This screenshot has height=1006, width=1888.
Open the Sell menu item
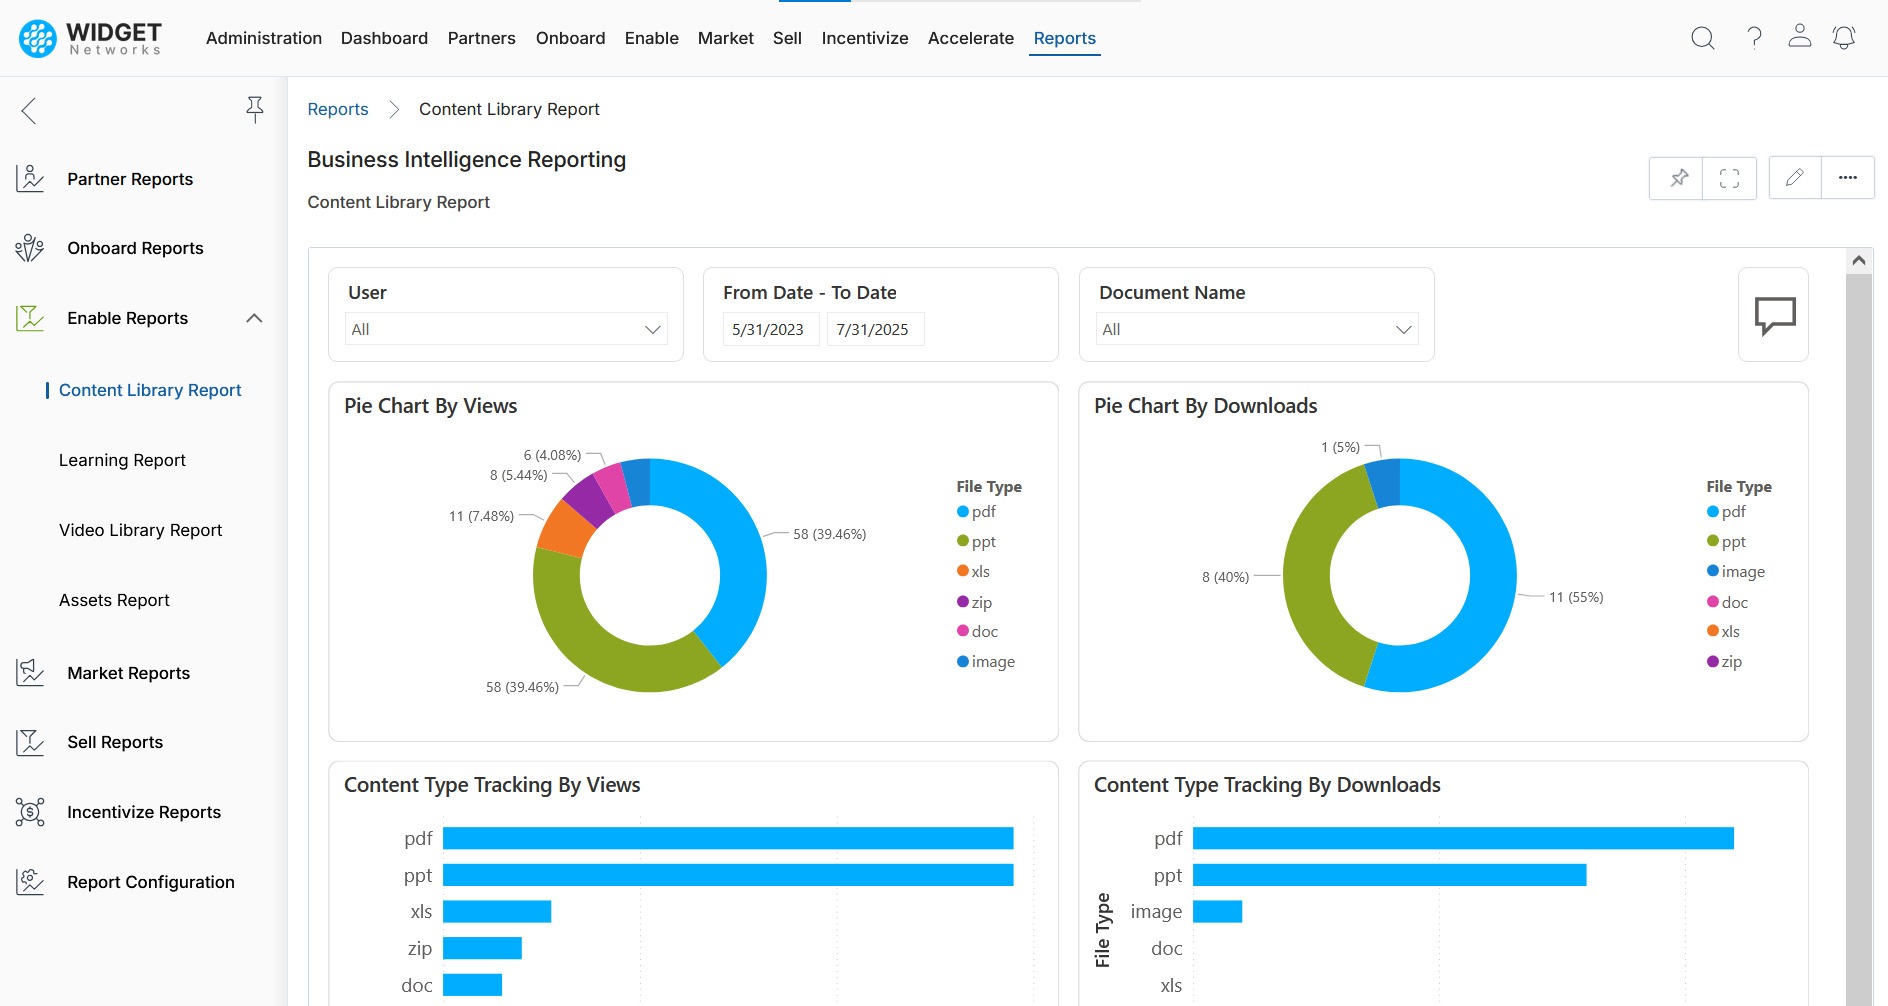point(787,38)
